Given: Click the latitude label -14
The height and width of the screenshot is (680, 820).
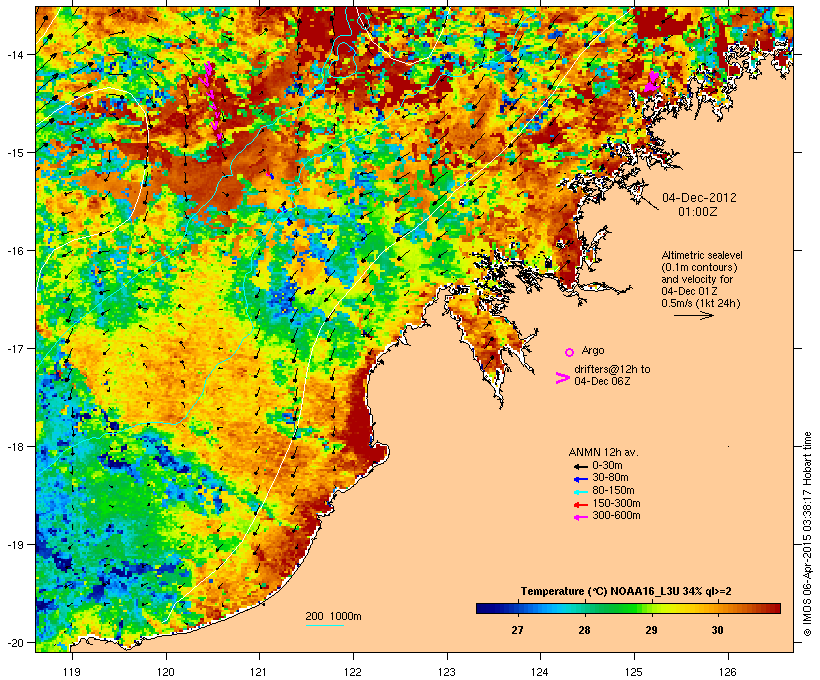Looking at the screenshot, I should coord(14,54).
